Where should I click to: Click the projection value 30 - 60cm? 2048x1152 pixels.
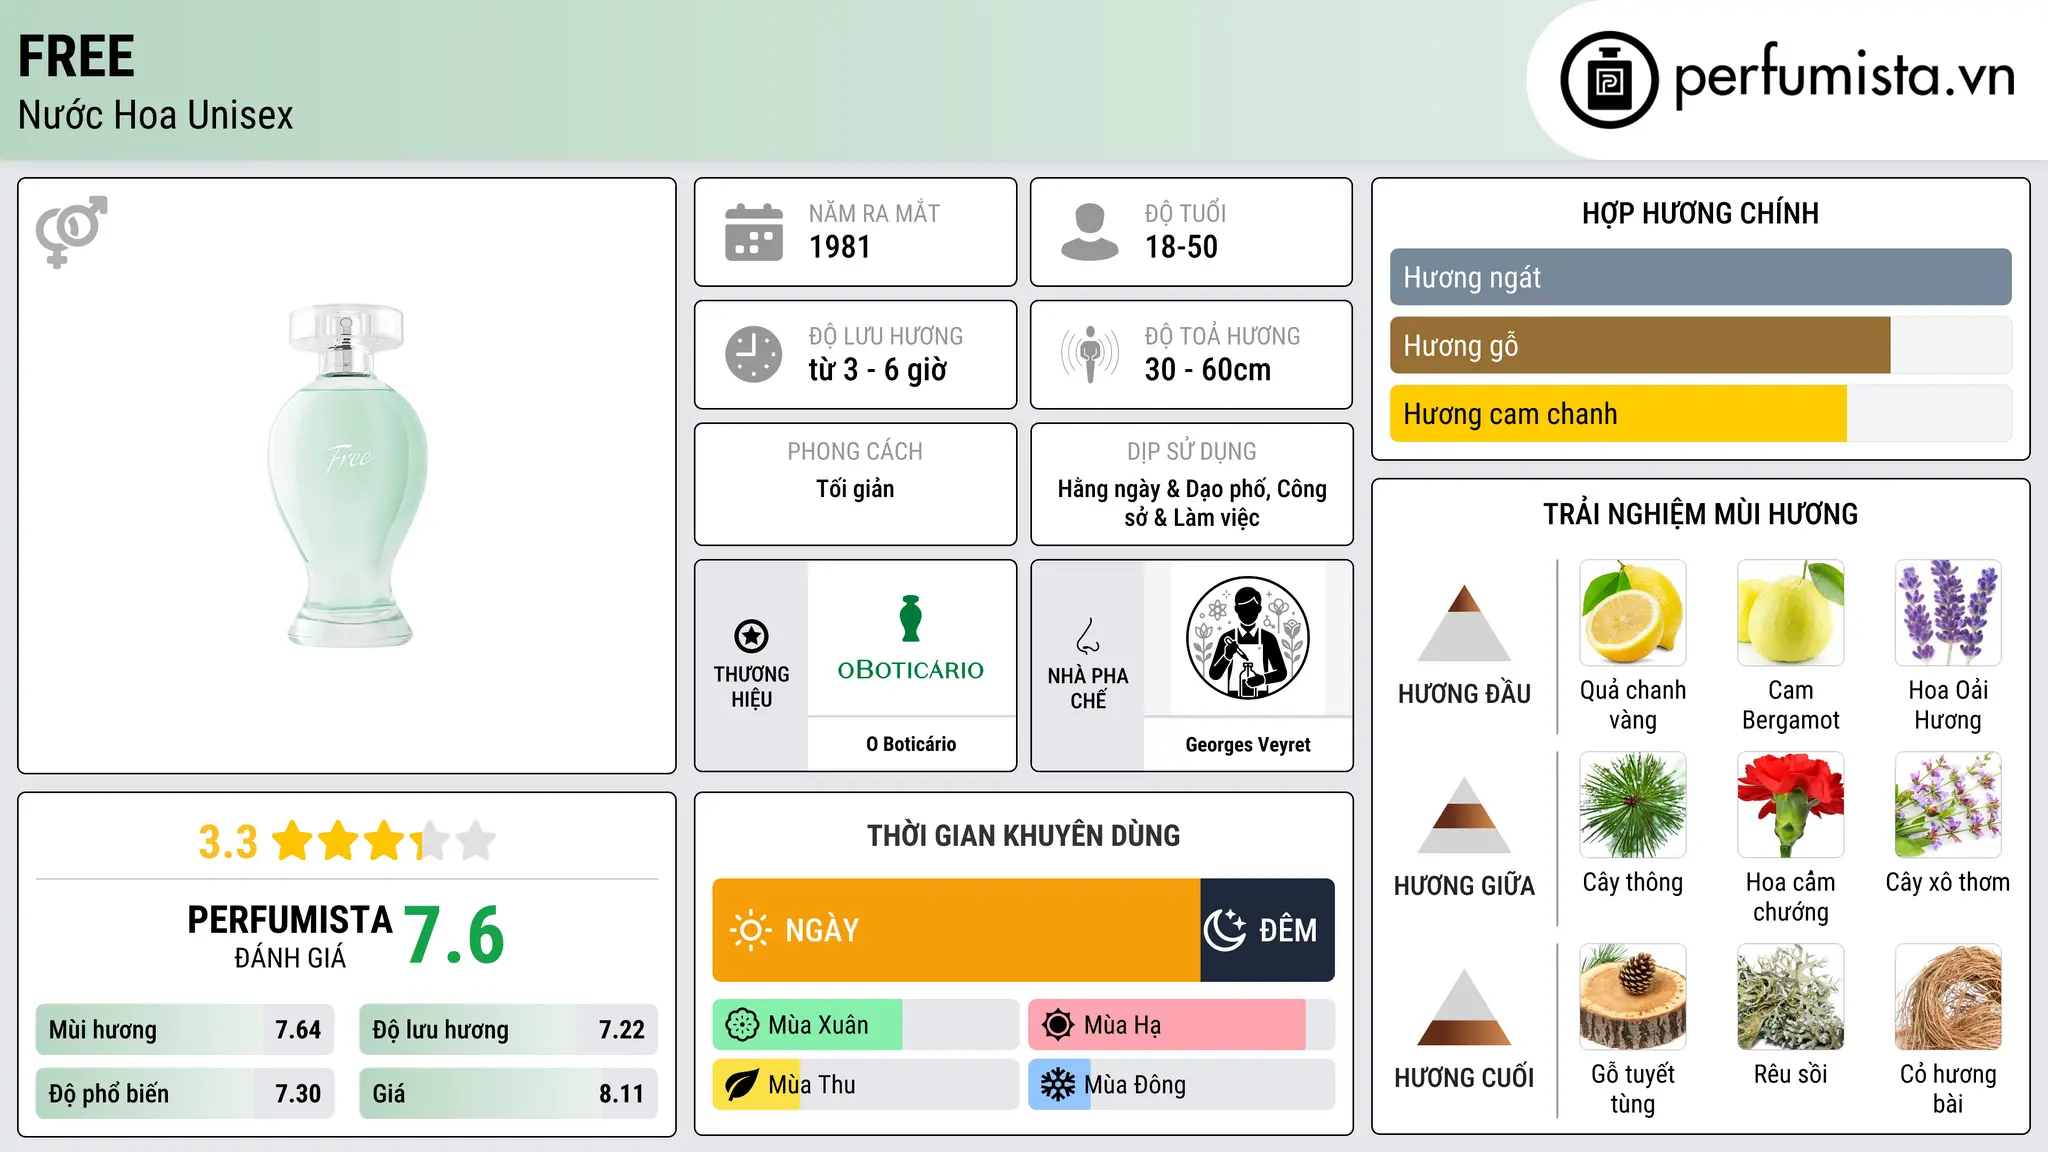[1208, 370]
